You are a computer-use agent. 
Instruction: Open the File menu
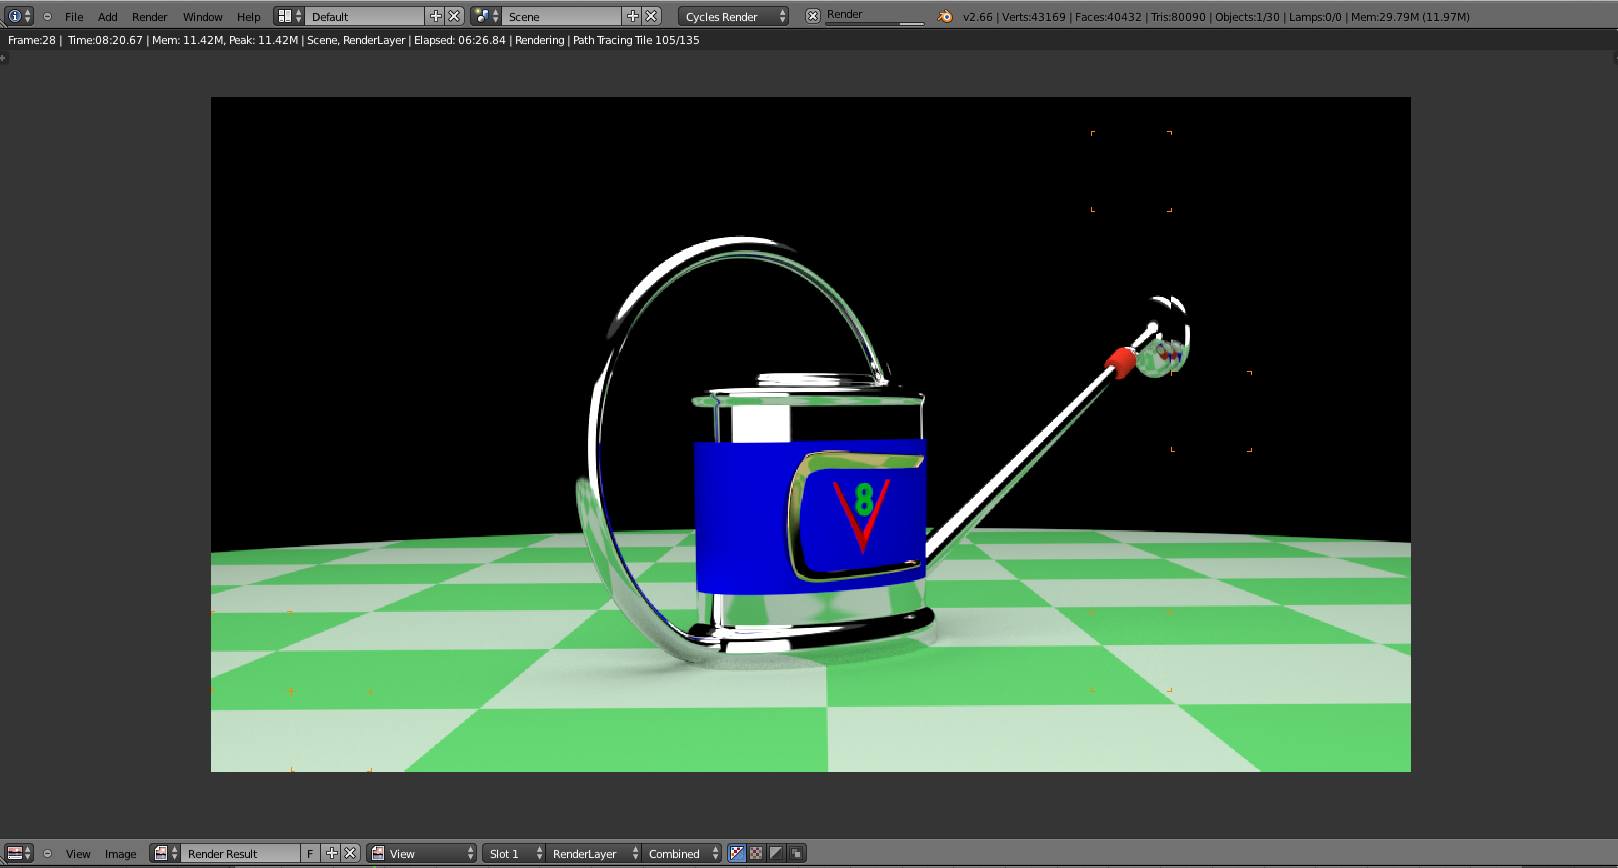click(74, 17)
